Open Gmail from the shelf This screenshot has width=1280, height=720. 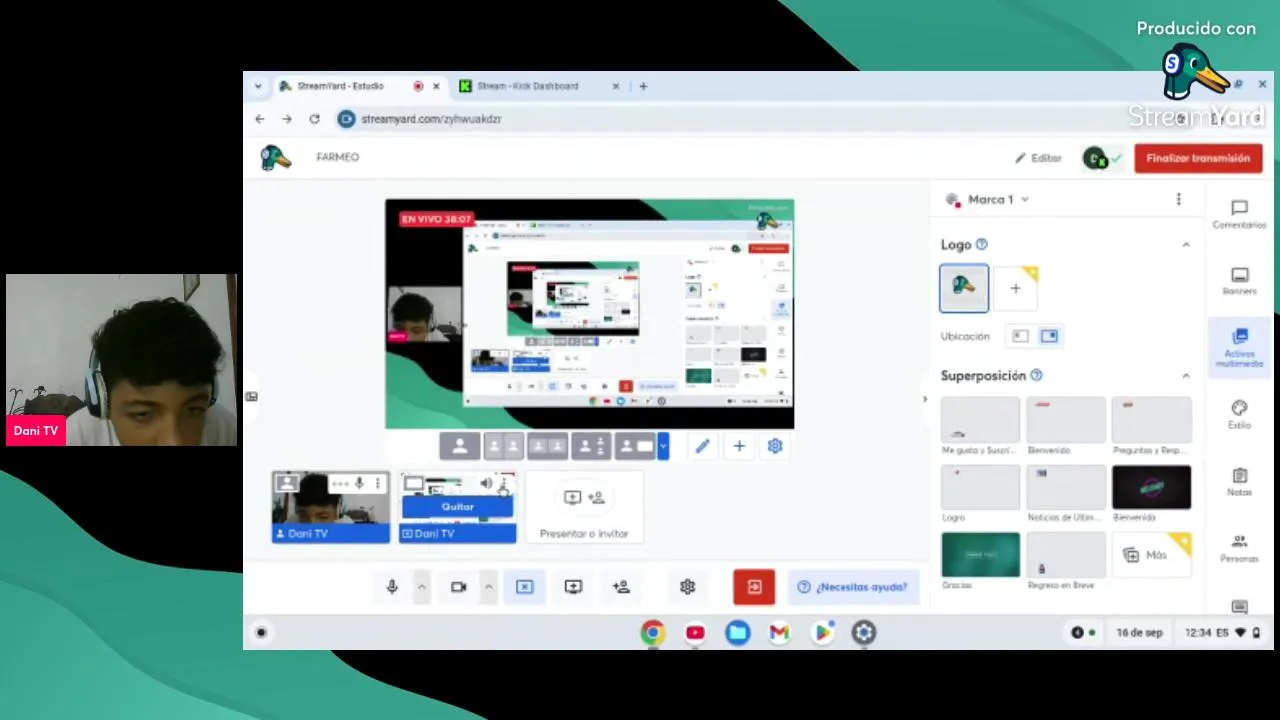click(x=780, y=632)
